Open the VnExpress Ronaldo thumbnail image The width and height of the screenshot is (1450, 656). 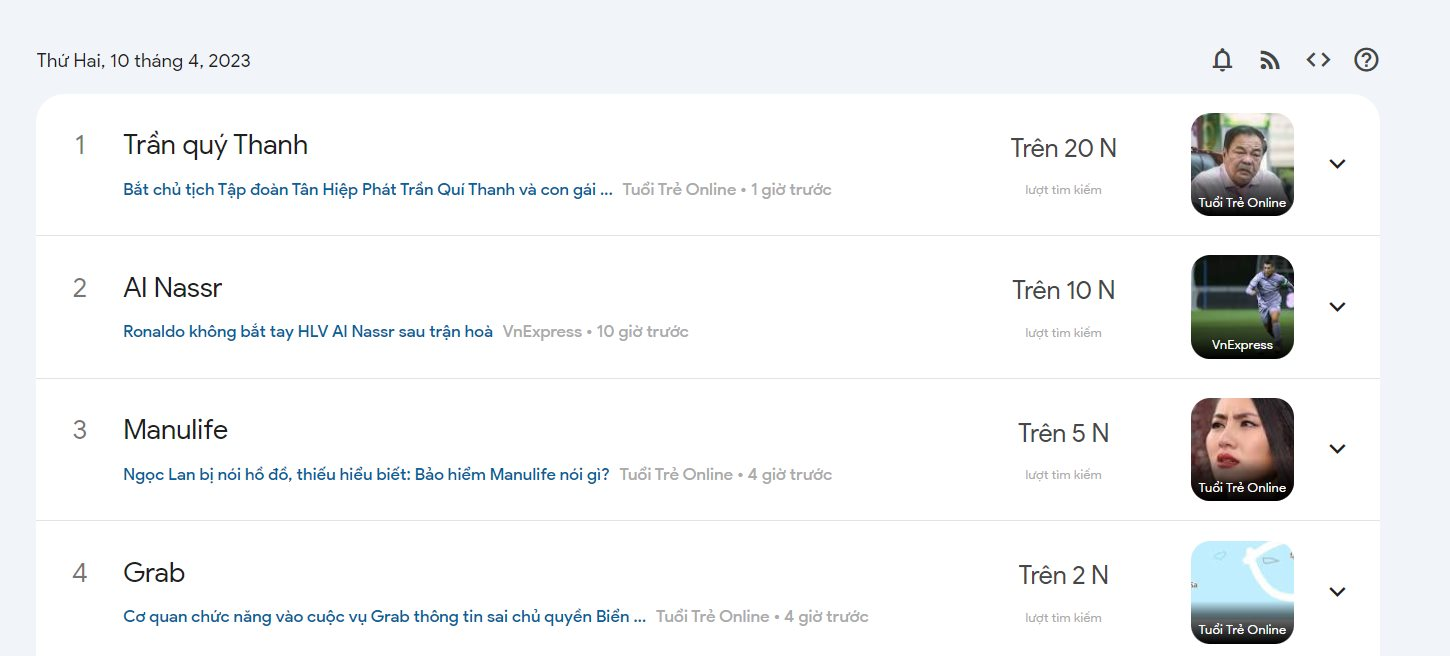1242,307
